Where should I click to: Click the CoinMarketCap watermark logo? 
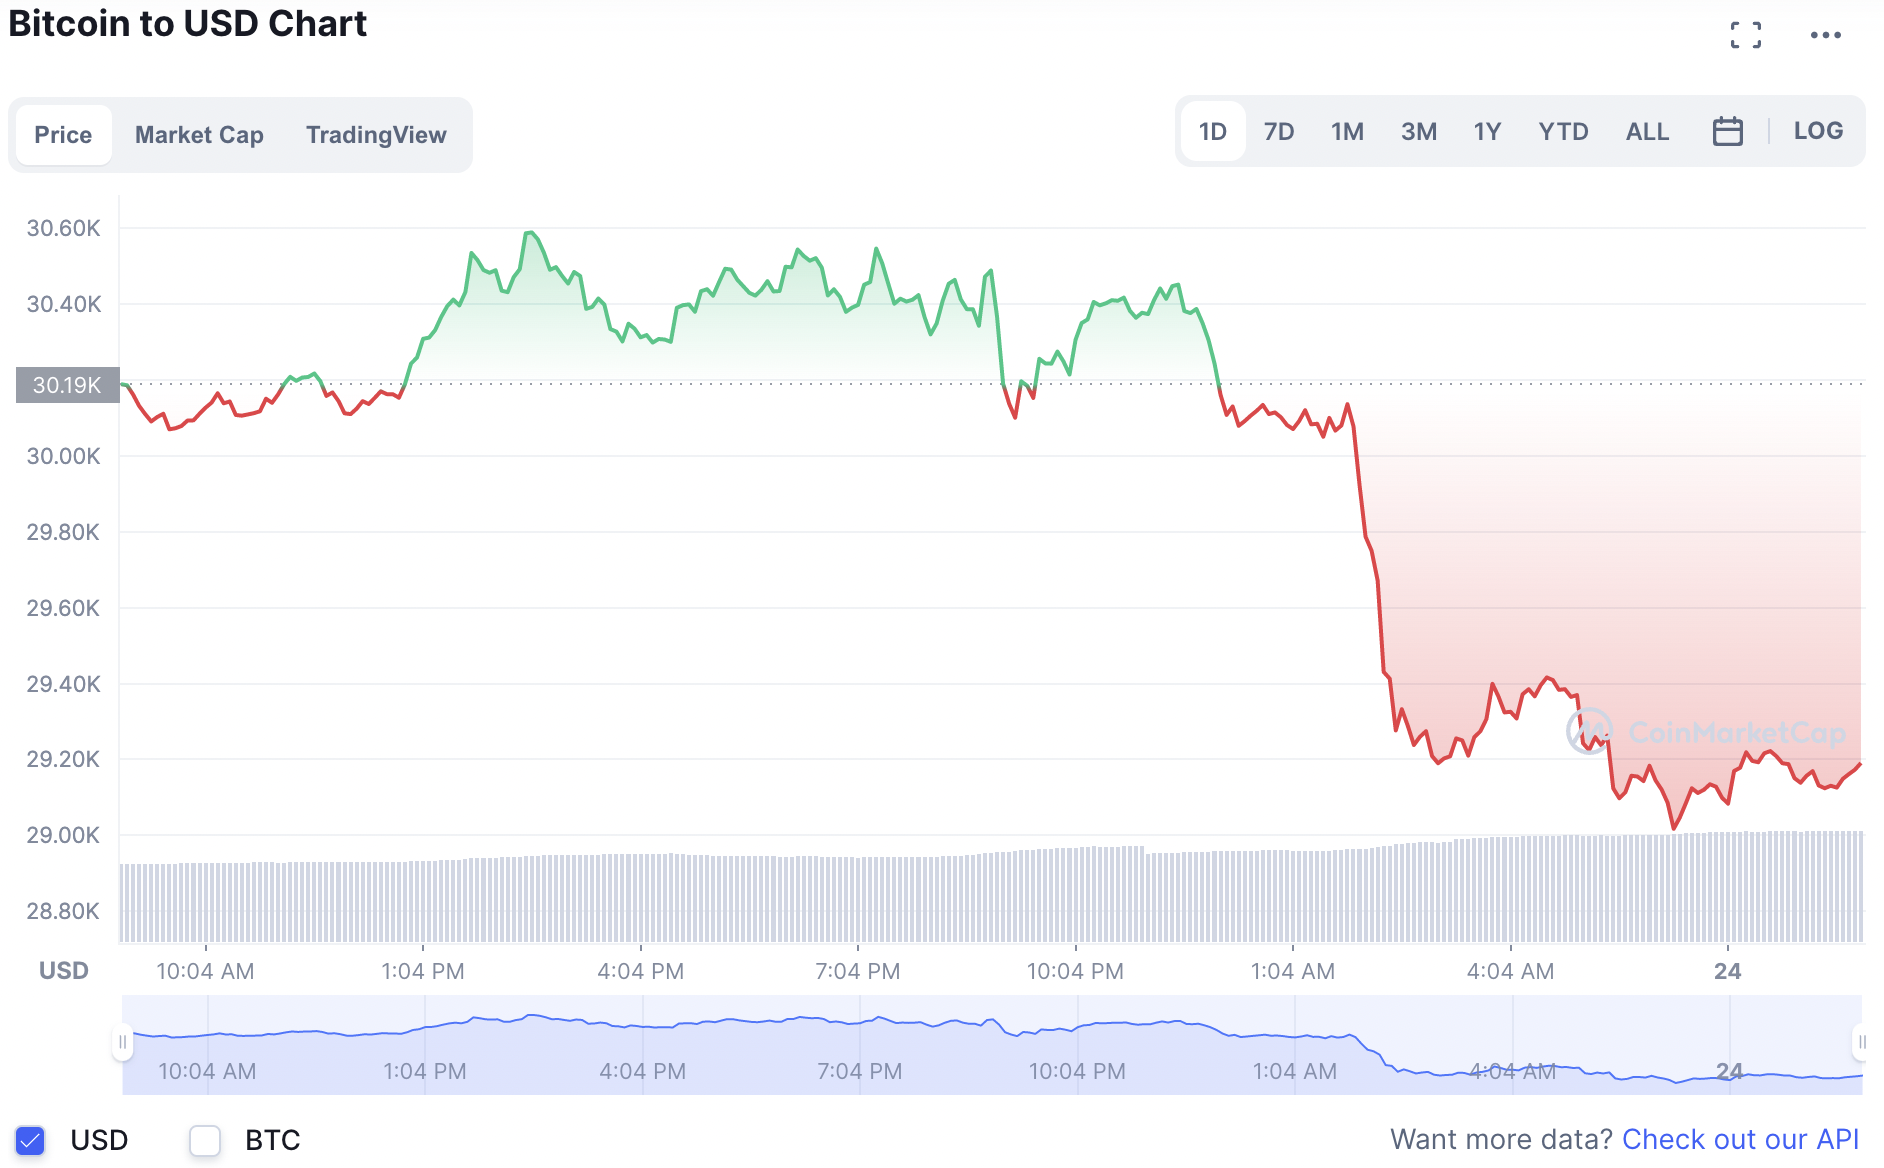tap(1706, 733)
